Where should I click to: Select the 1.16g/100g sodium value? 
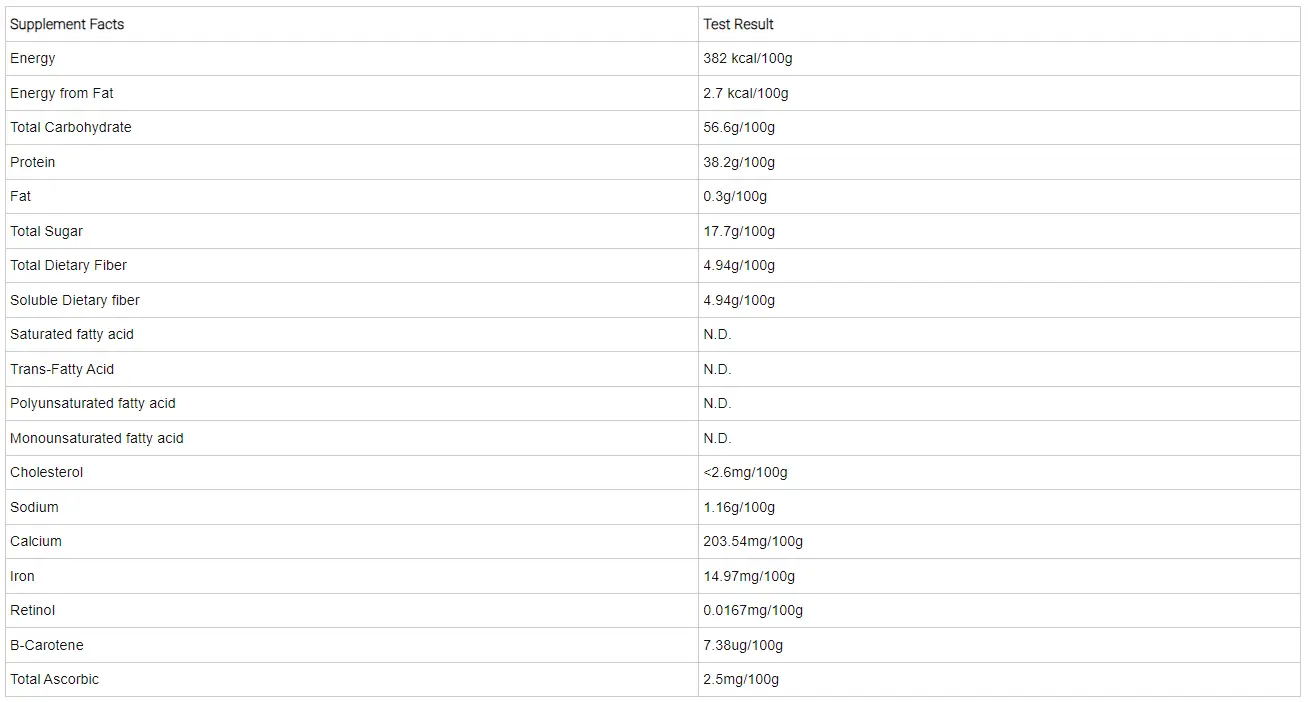click(739, 507)
